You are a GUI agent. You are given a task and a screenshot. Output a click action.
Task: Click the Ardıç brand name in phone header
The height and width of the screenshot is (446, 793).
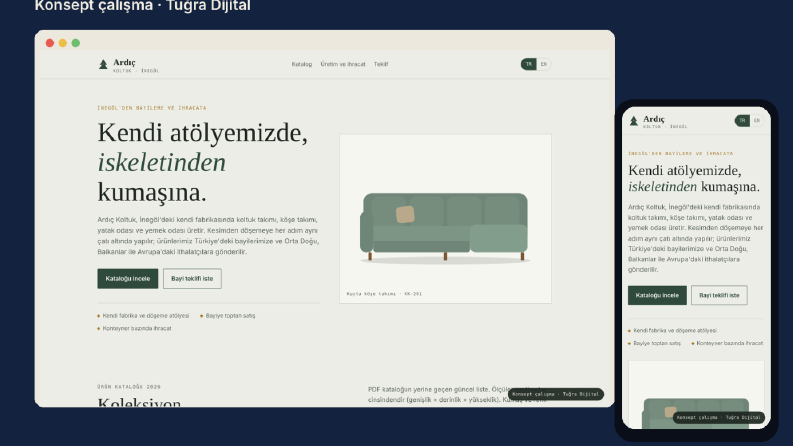[654, 119]
